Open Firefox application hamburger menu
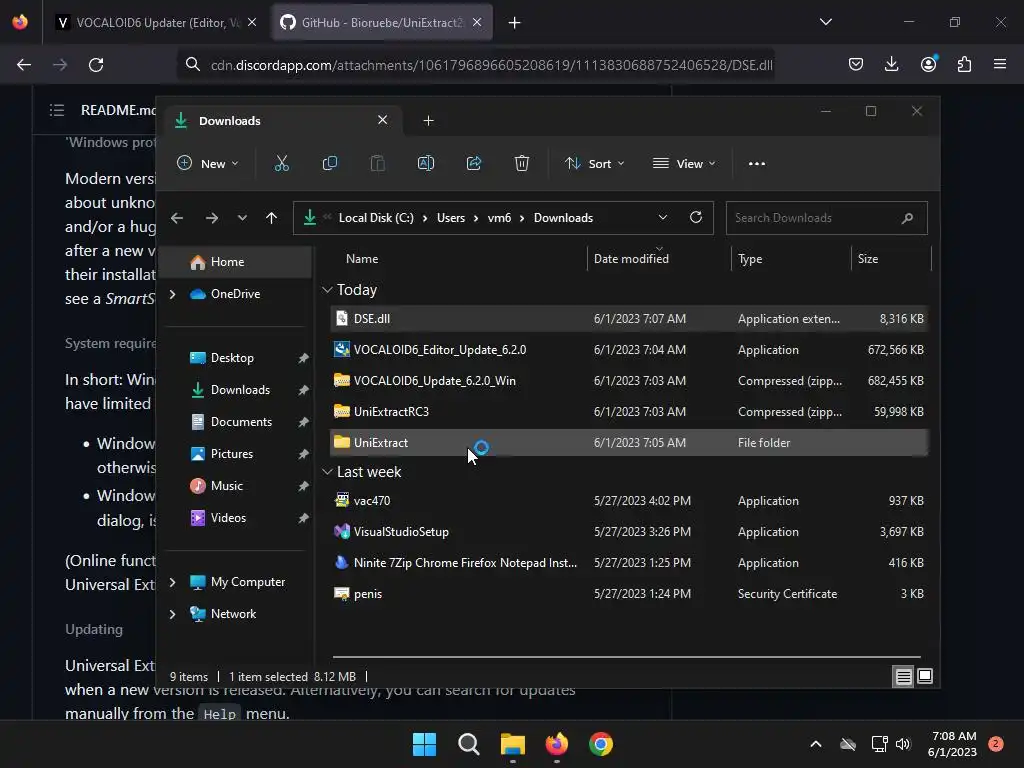The width and height of the screenshot is (1024, 768). pos(1000,64)
